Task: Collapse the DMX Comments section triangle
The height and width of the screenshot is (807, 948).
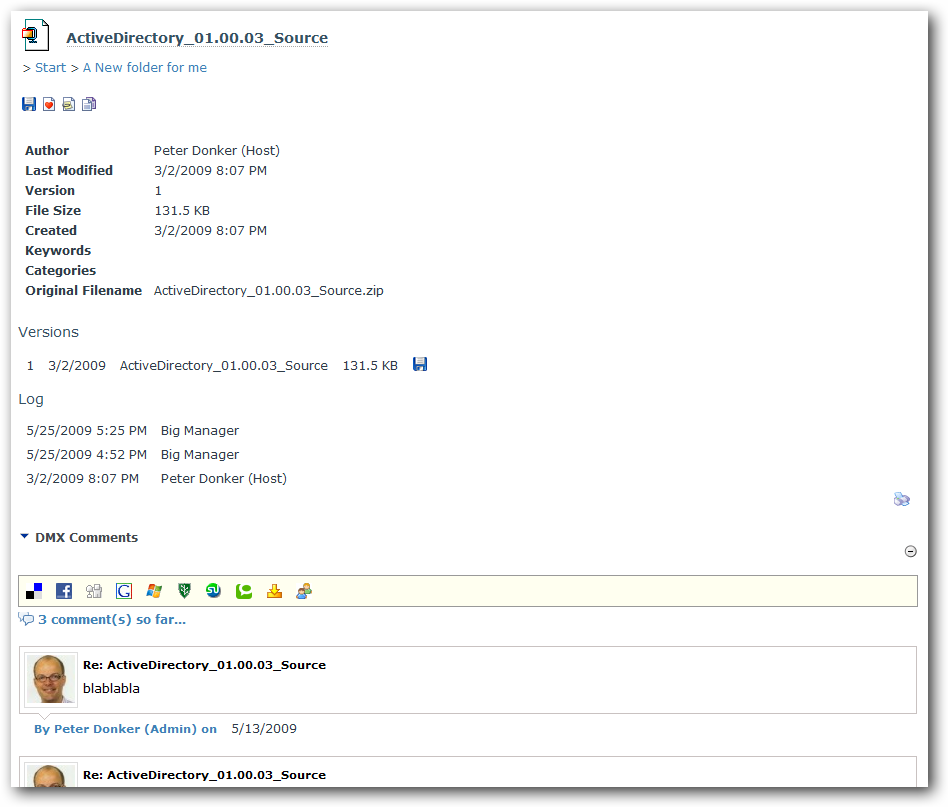Action: pos(24,536)
